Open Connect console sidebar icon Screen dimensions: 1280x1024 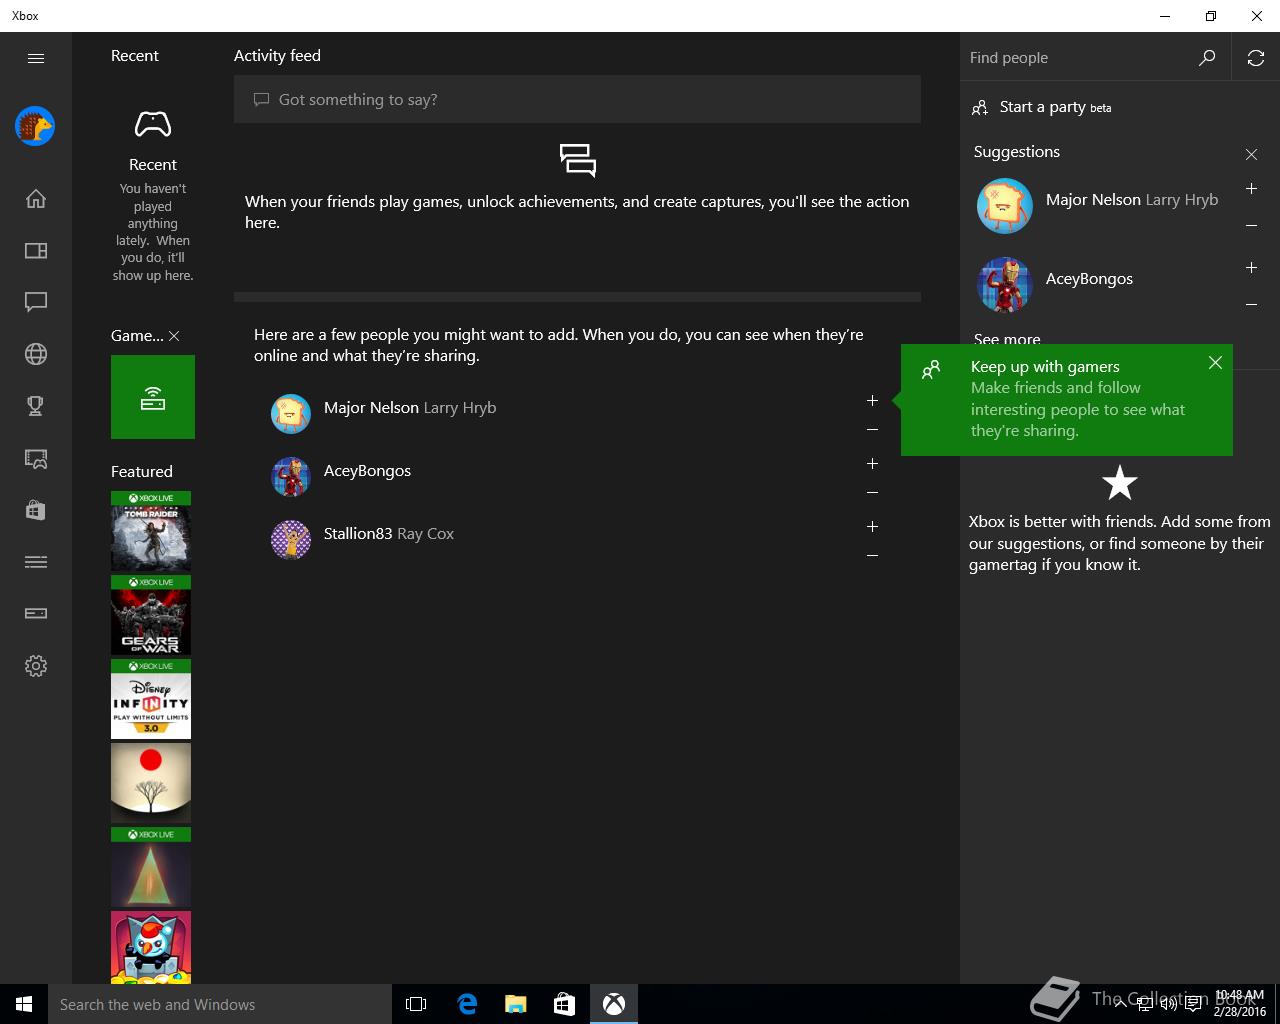pos(36,613)
